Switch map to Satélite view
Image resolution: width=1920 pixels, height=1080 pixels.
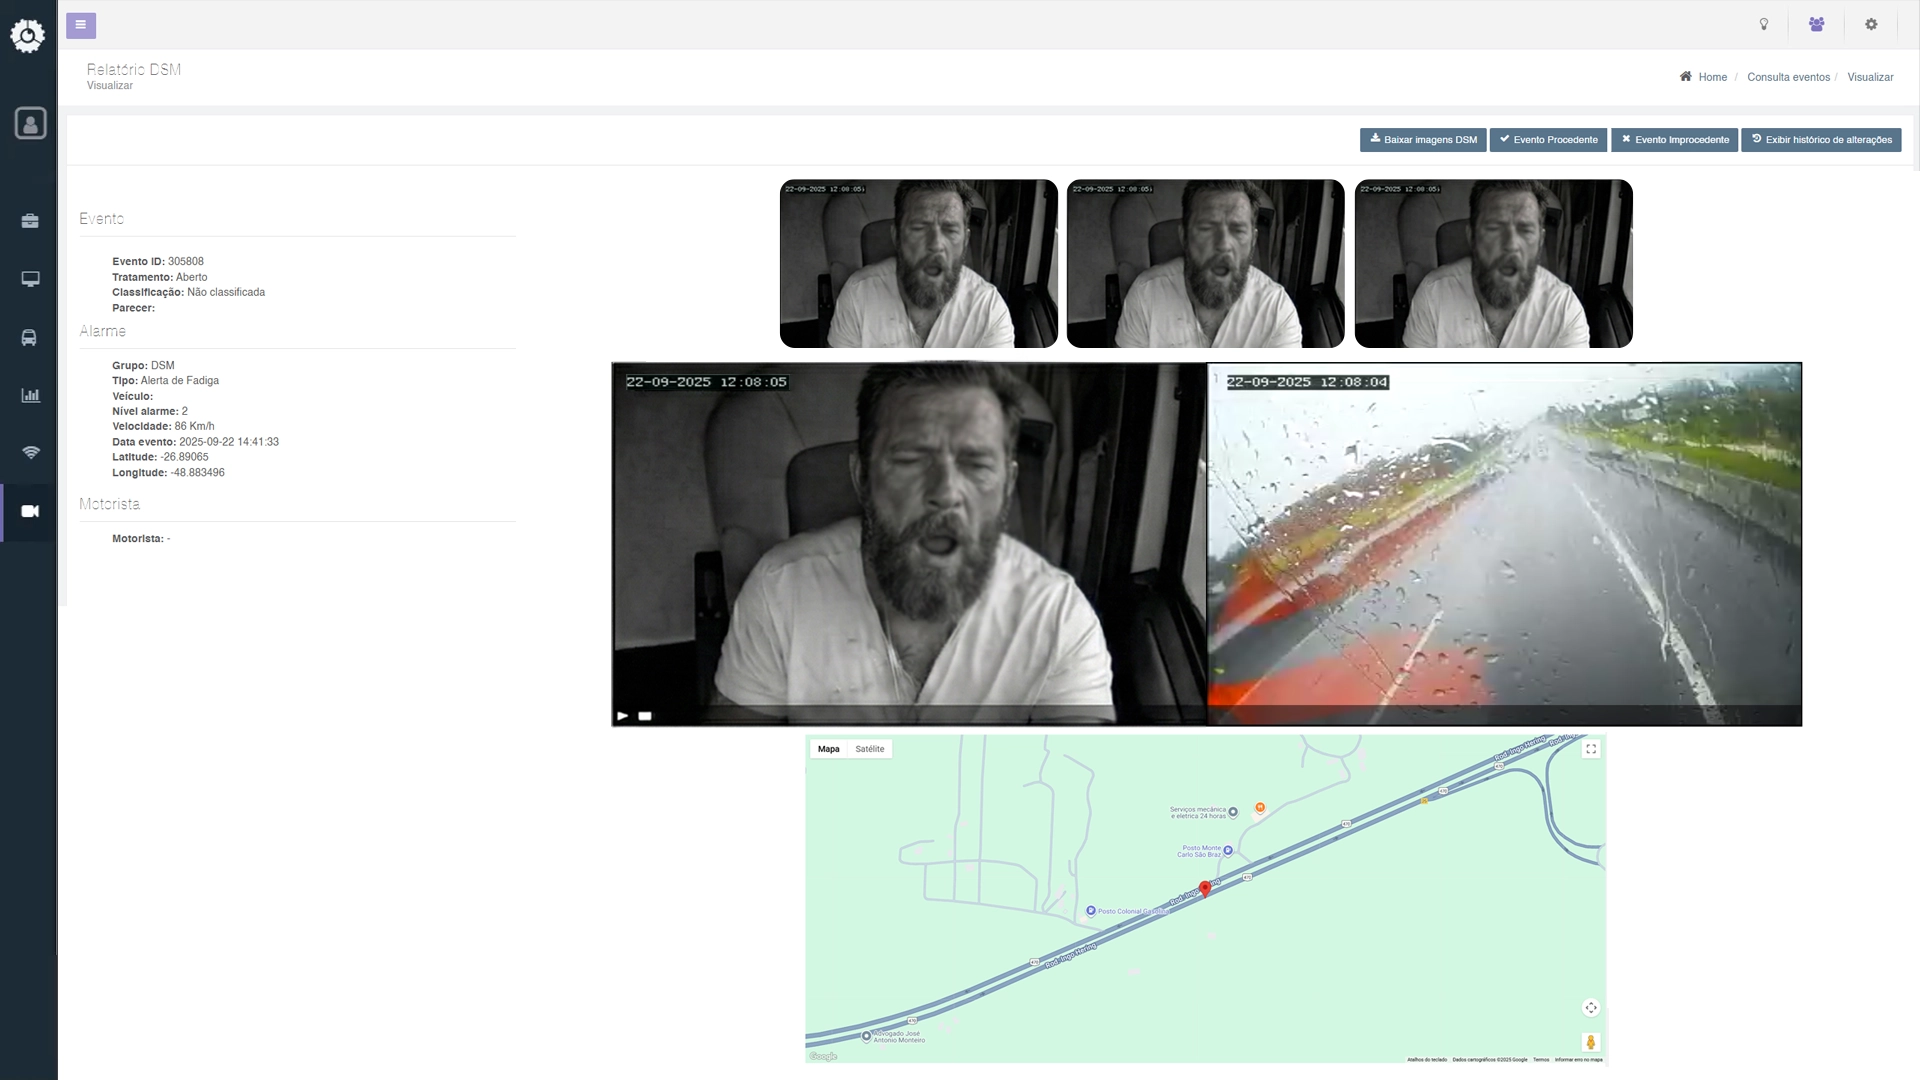coord(869,749)
